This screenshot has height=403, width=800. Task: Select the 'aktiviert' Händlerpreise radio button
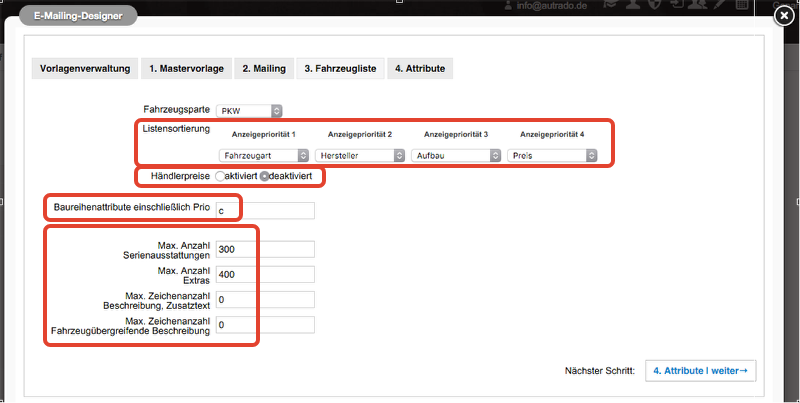220,177
